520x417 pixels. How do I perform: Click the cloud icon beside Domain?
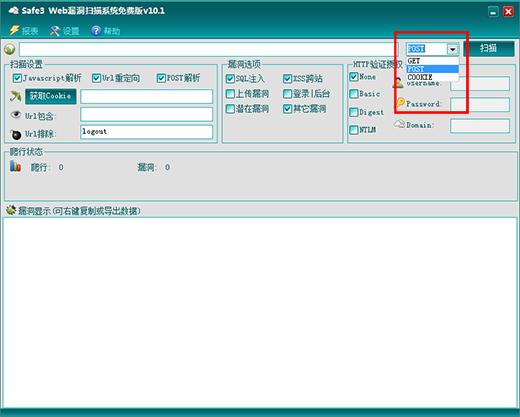tap(399, 124)
